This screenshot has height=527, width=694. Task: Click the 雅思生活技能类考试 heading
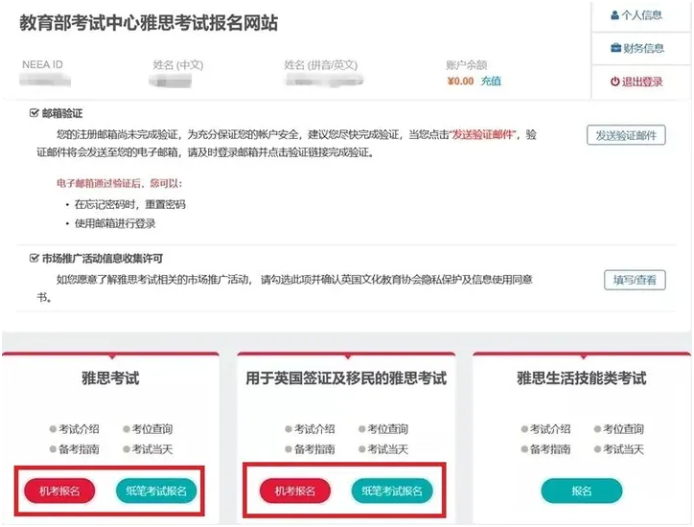[x=582, y=378]
